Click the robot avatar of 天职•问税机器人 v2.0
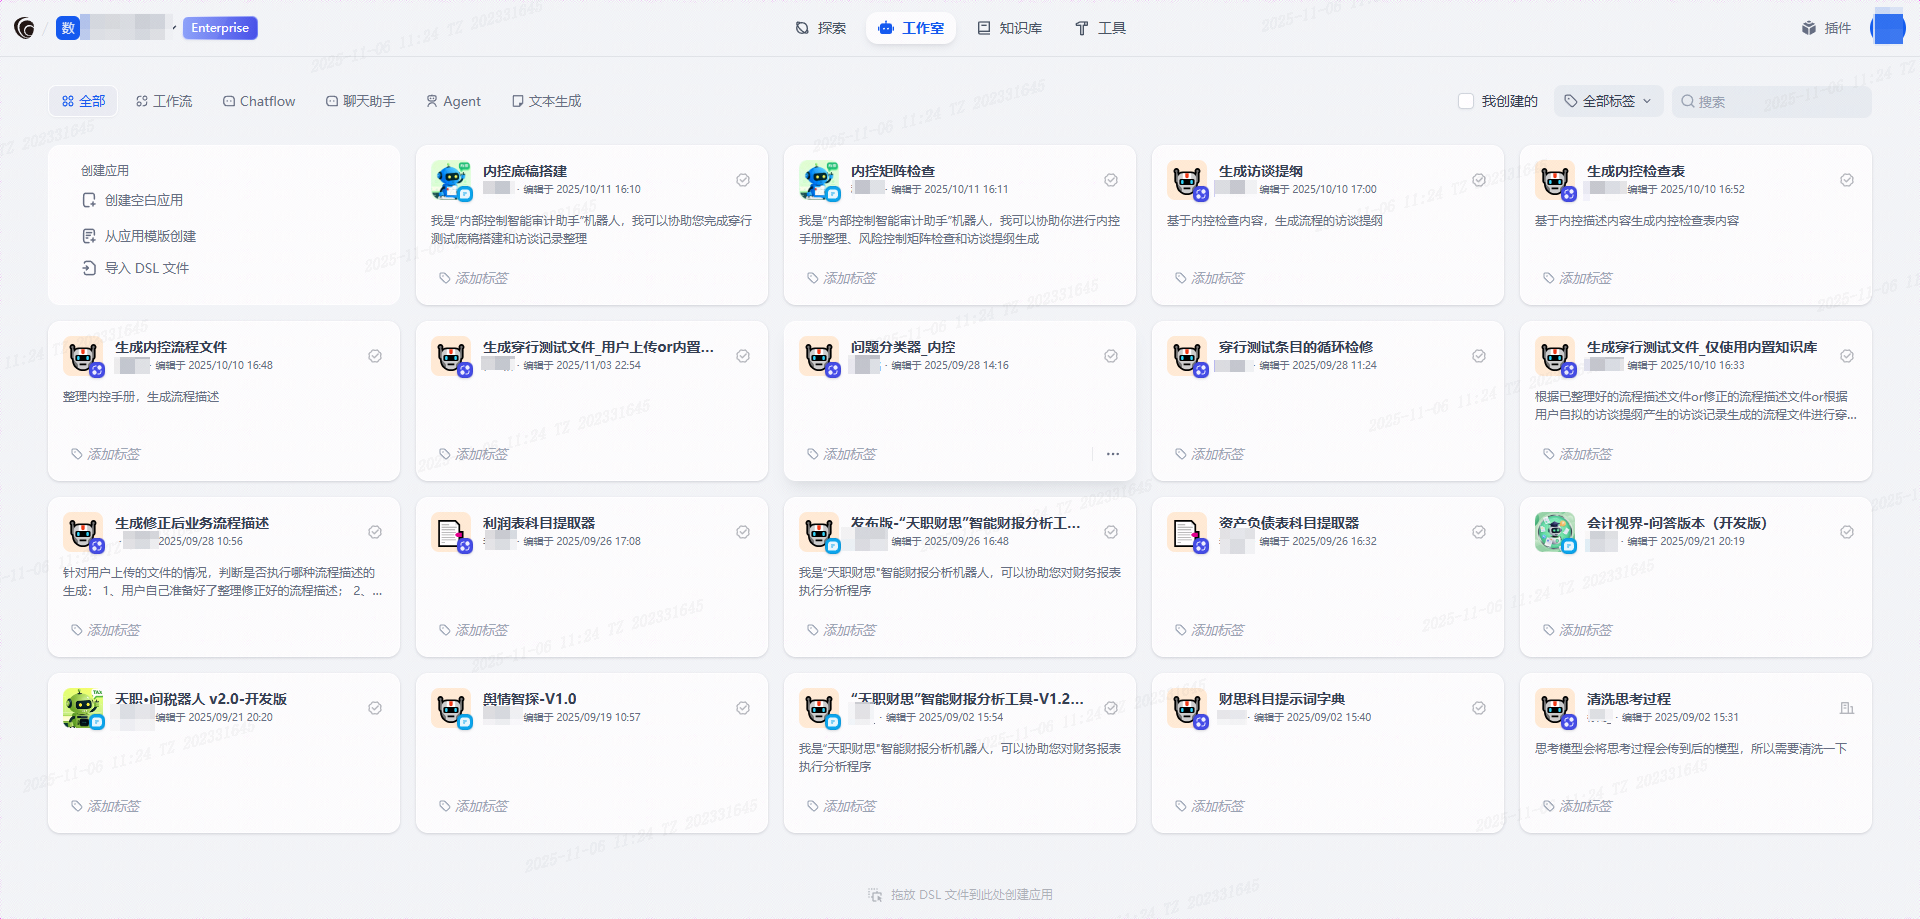 point(84,708)
